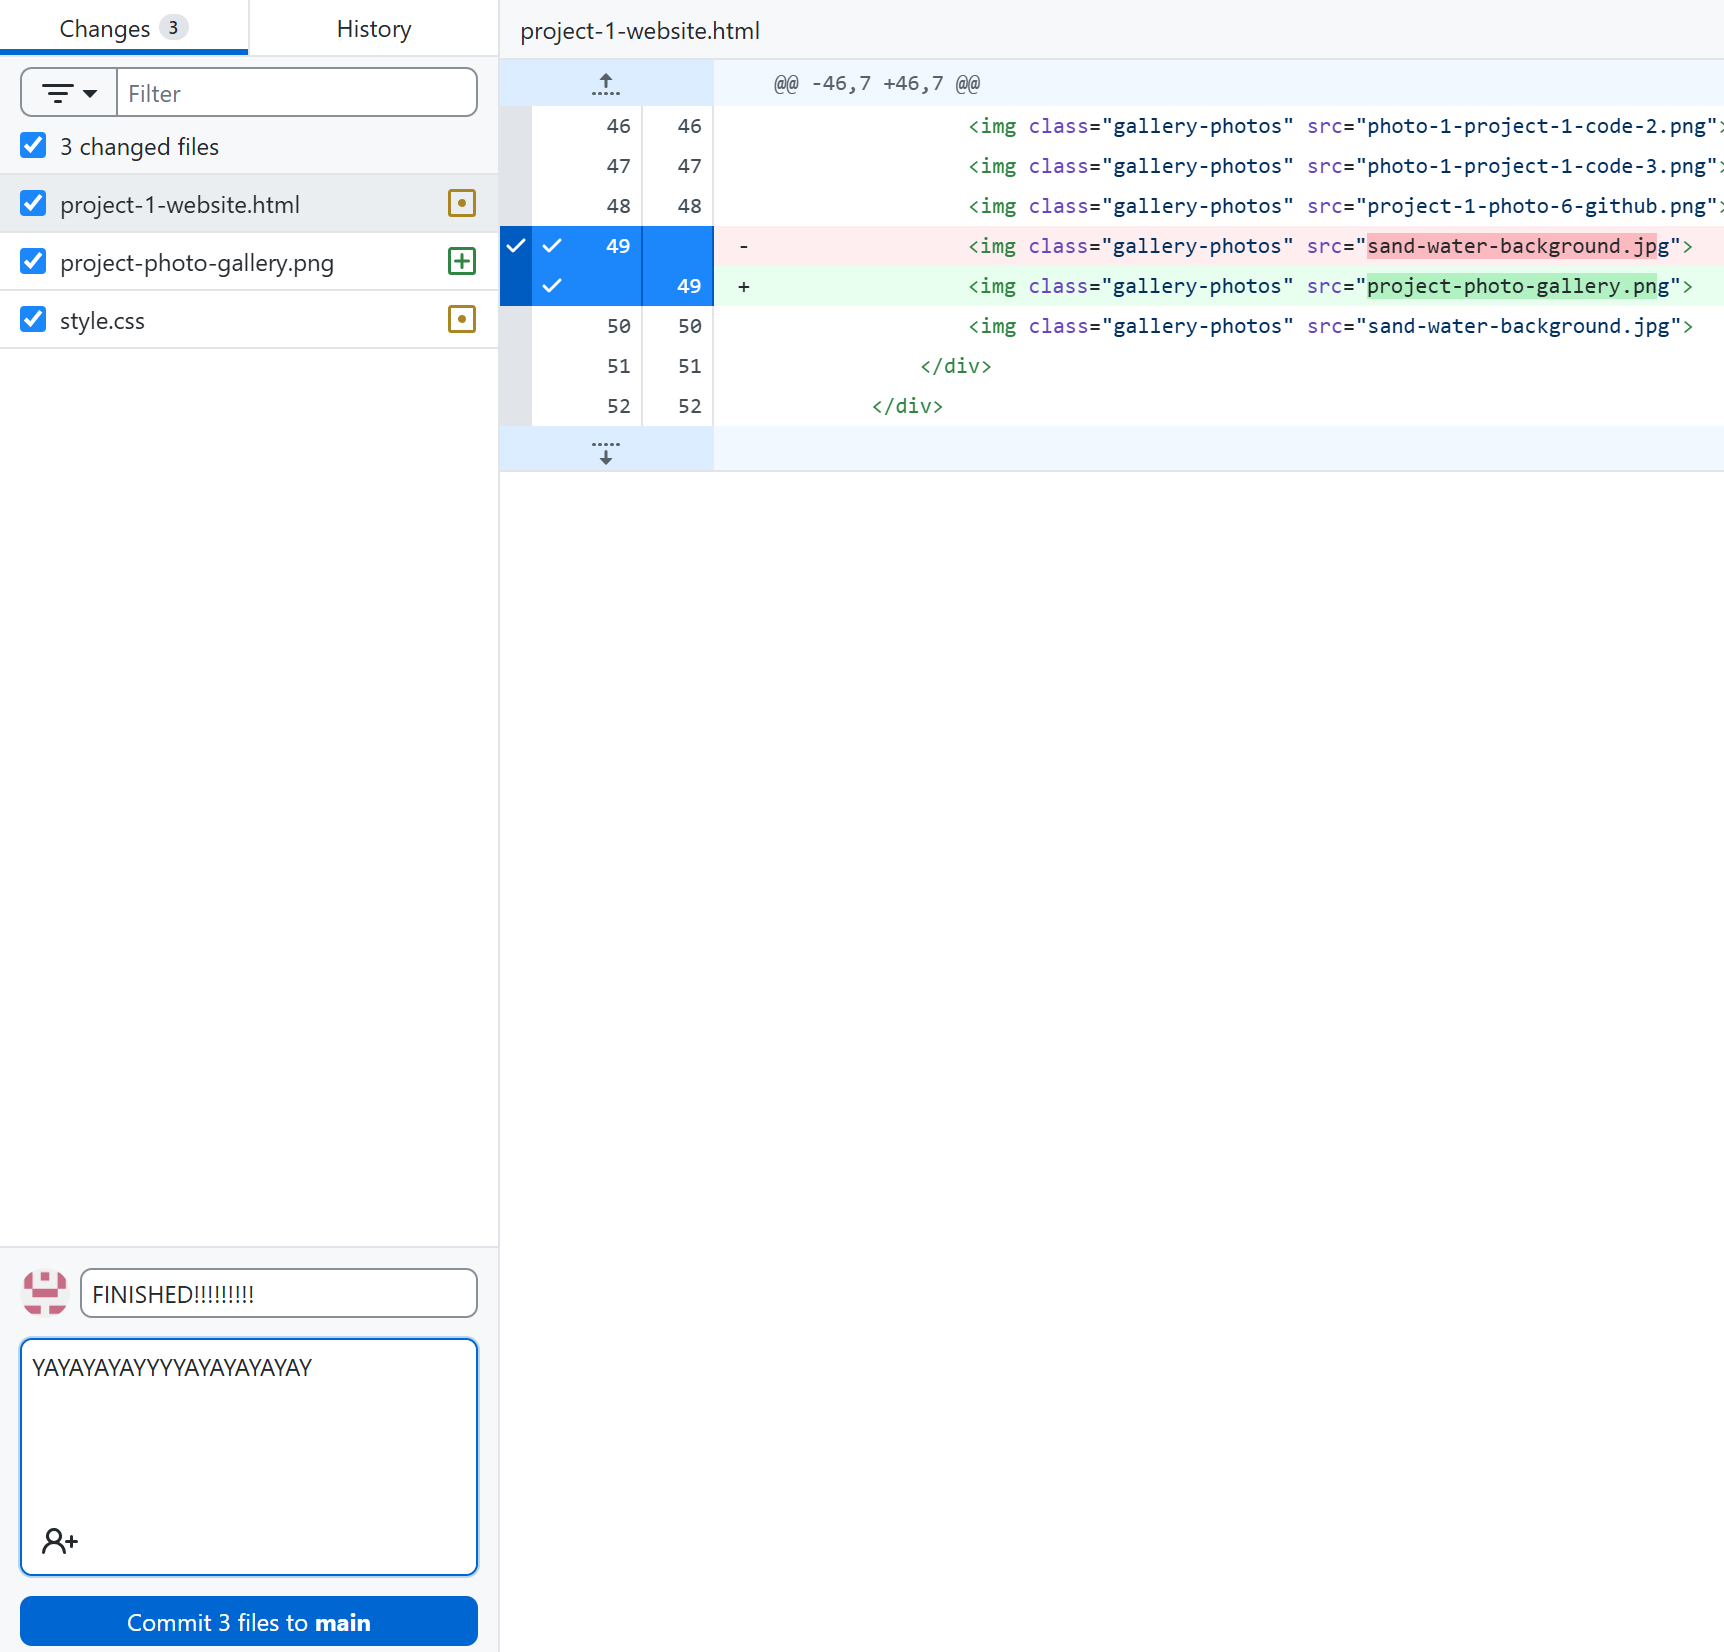The width and height of the screenshot is (1724, 1652).
Task: Open the filter options dropdown
Action: 69,93
